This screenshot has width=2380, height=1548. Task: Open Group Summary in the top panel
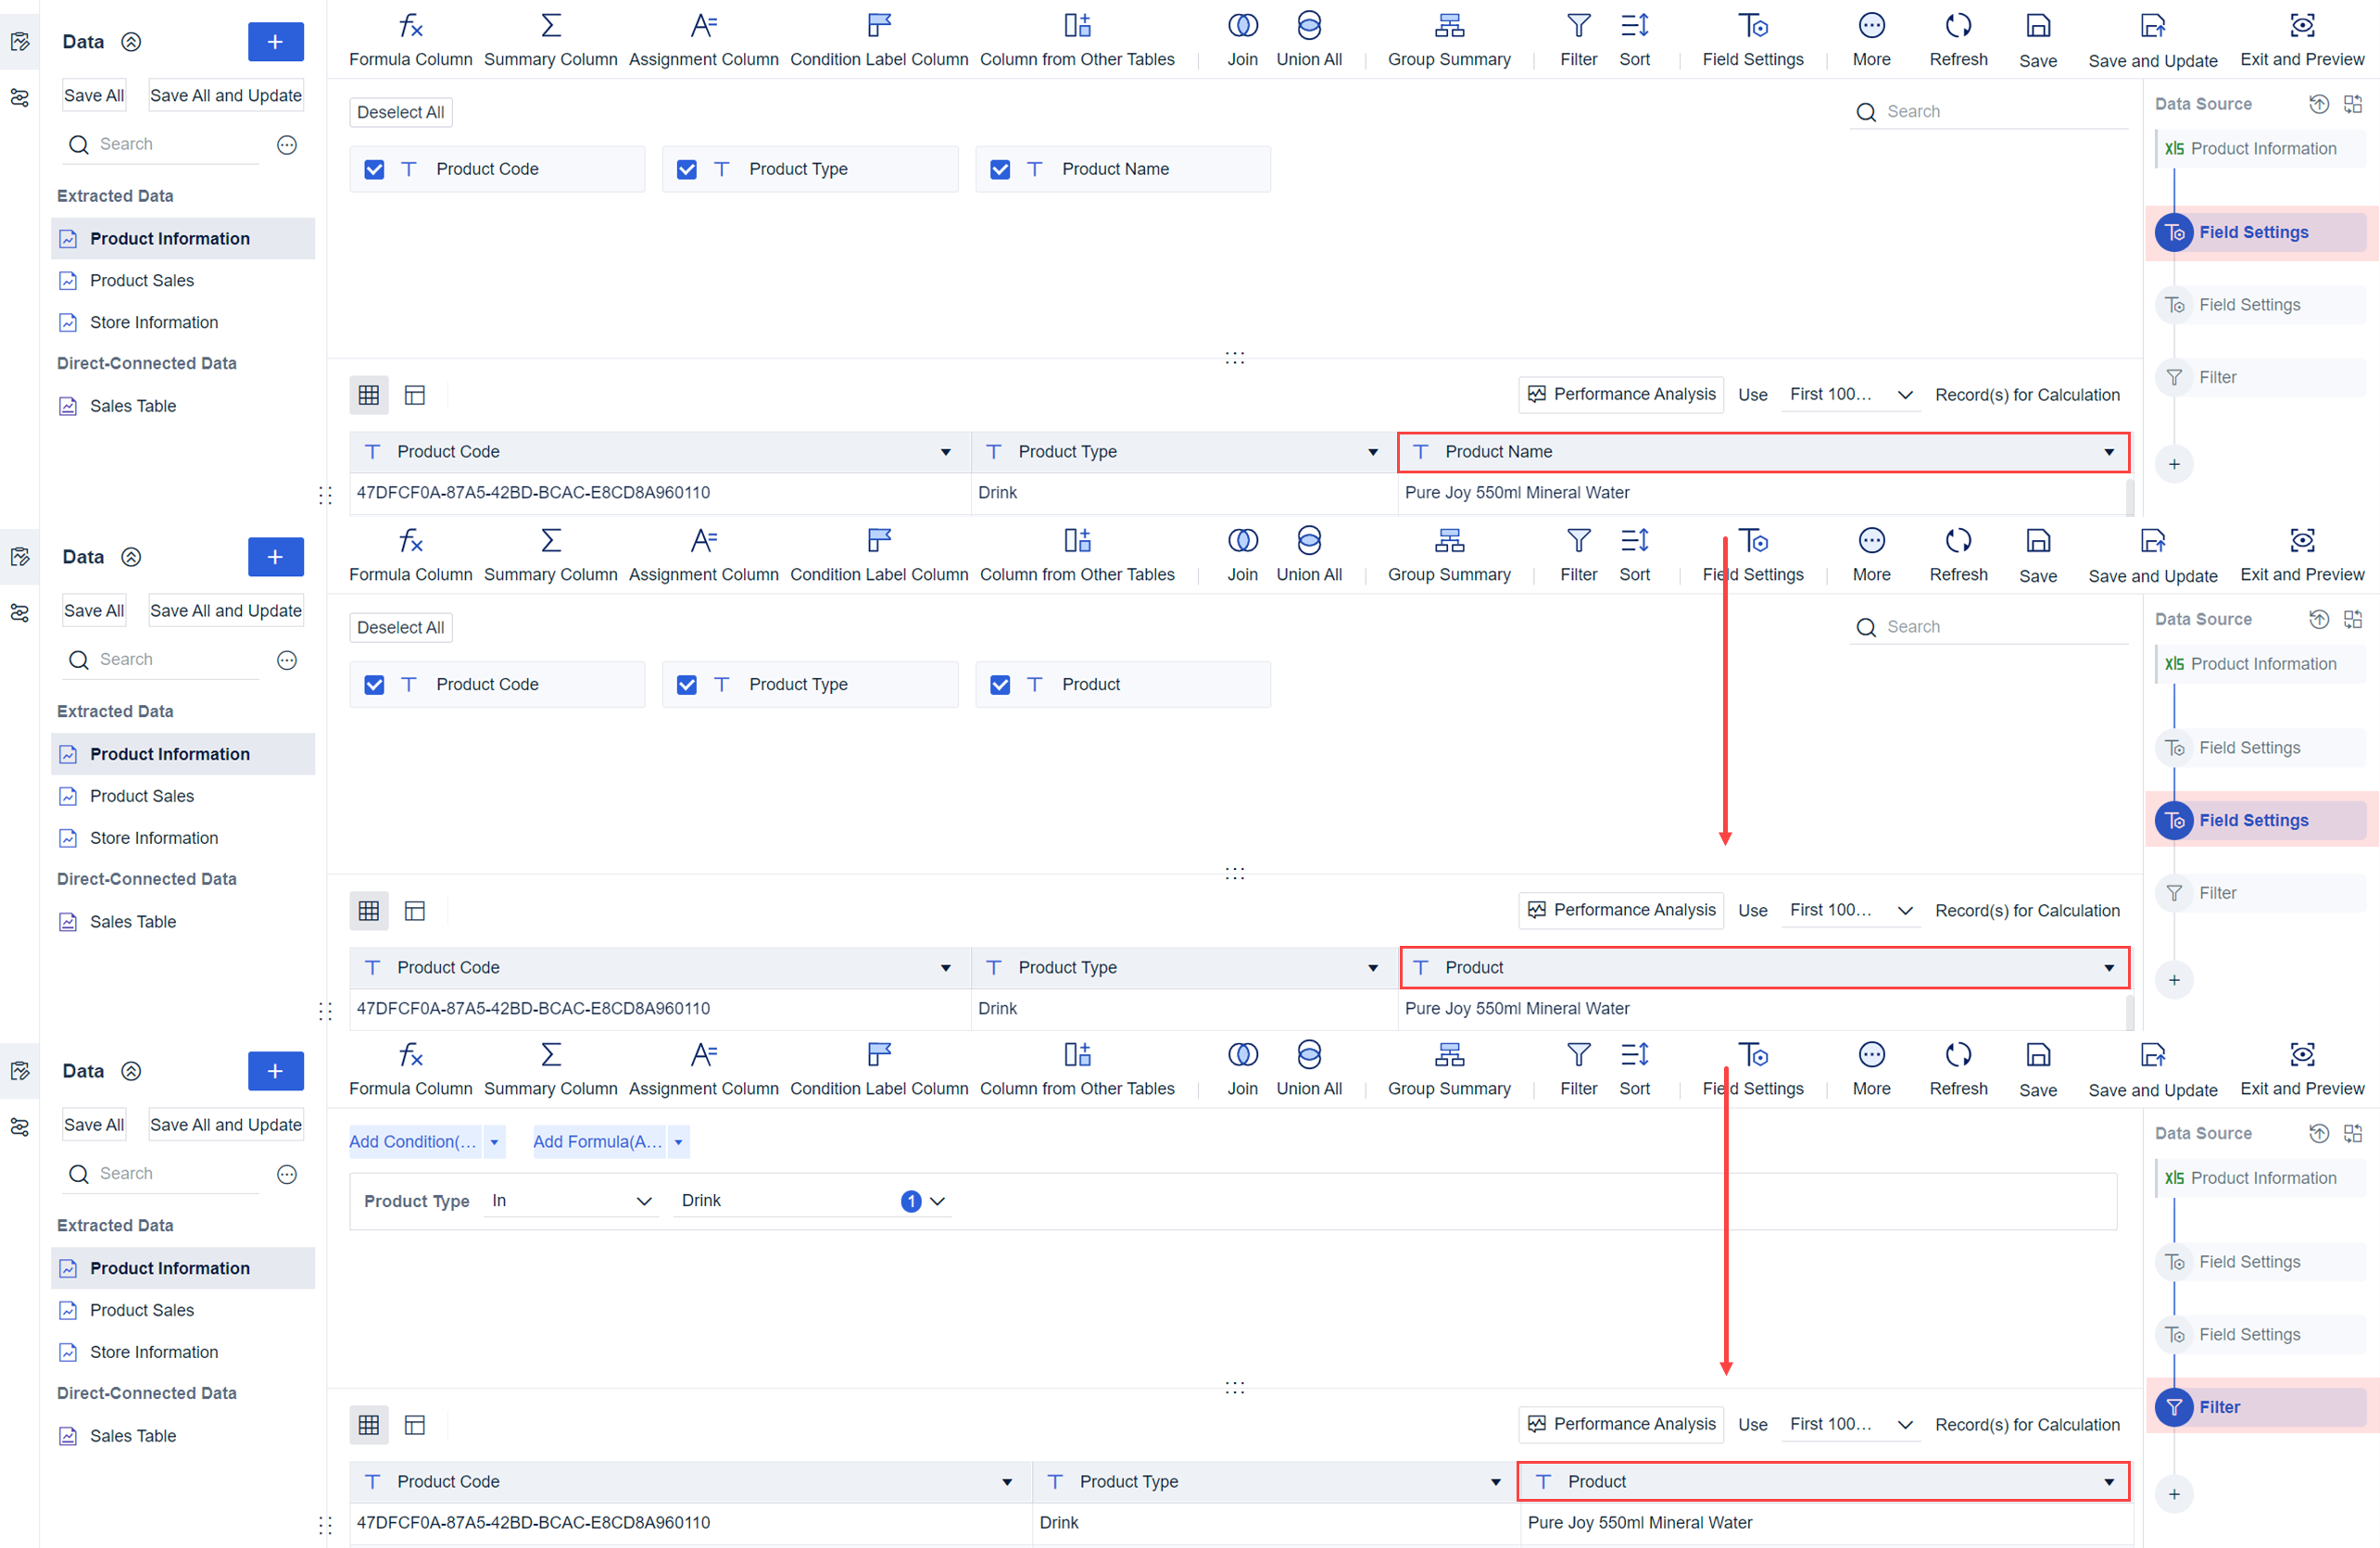point(1448,40)
